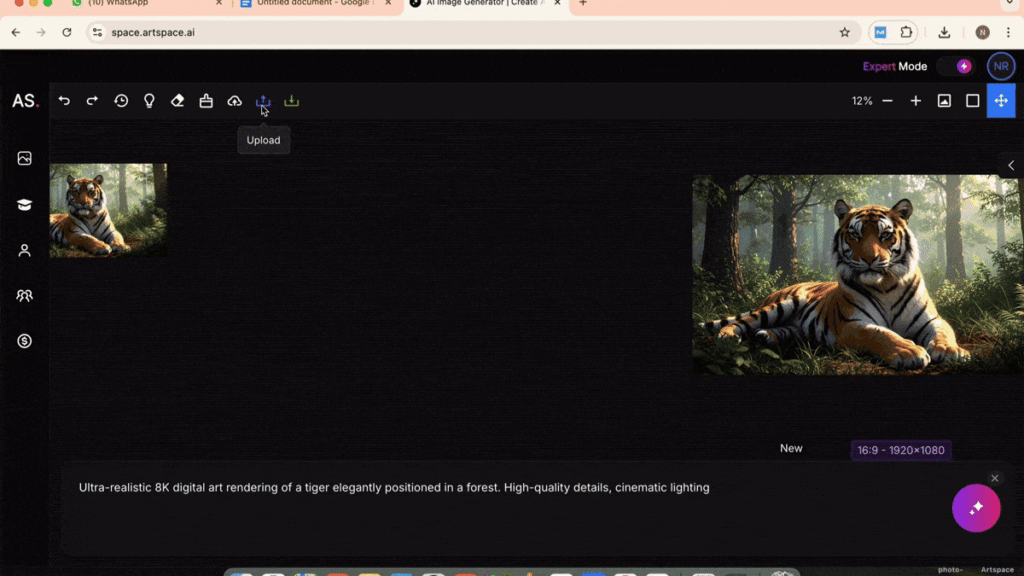The image size is (1024, 576).
Task: Open the dollar pricing icon in sidebar
Action: [25, 341]
